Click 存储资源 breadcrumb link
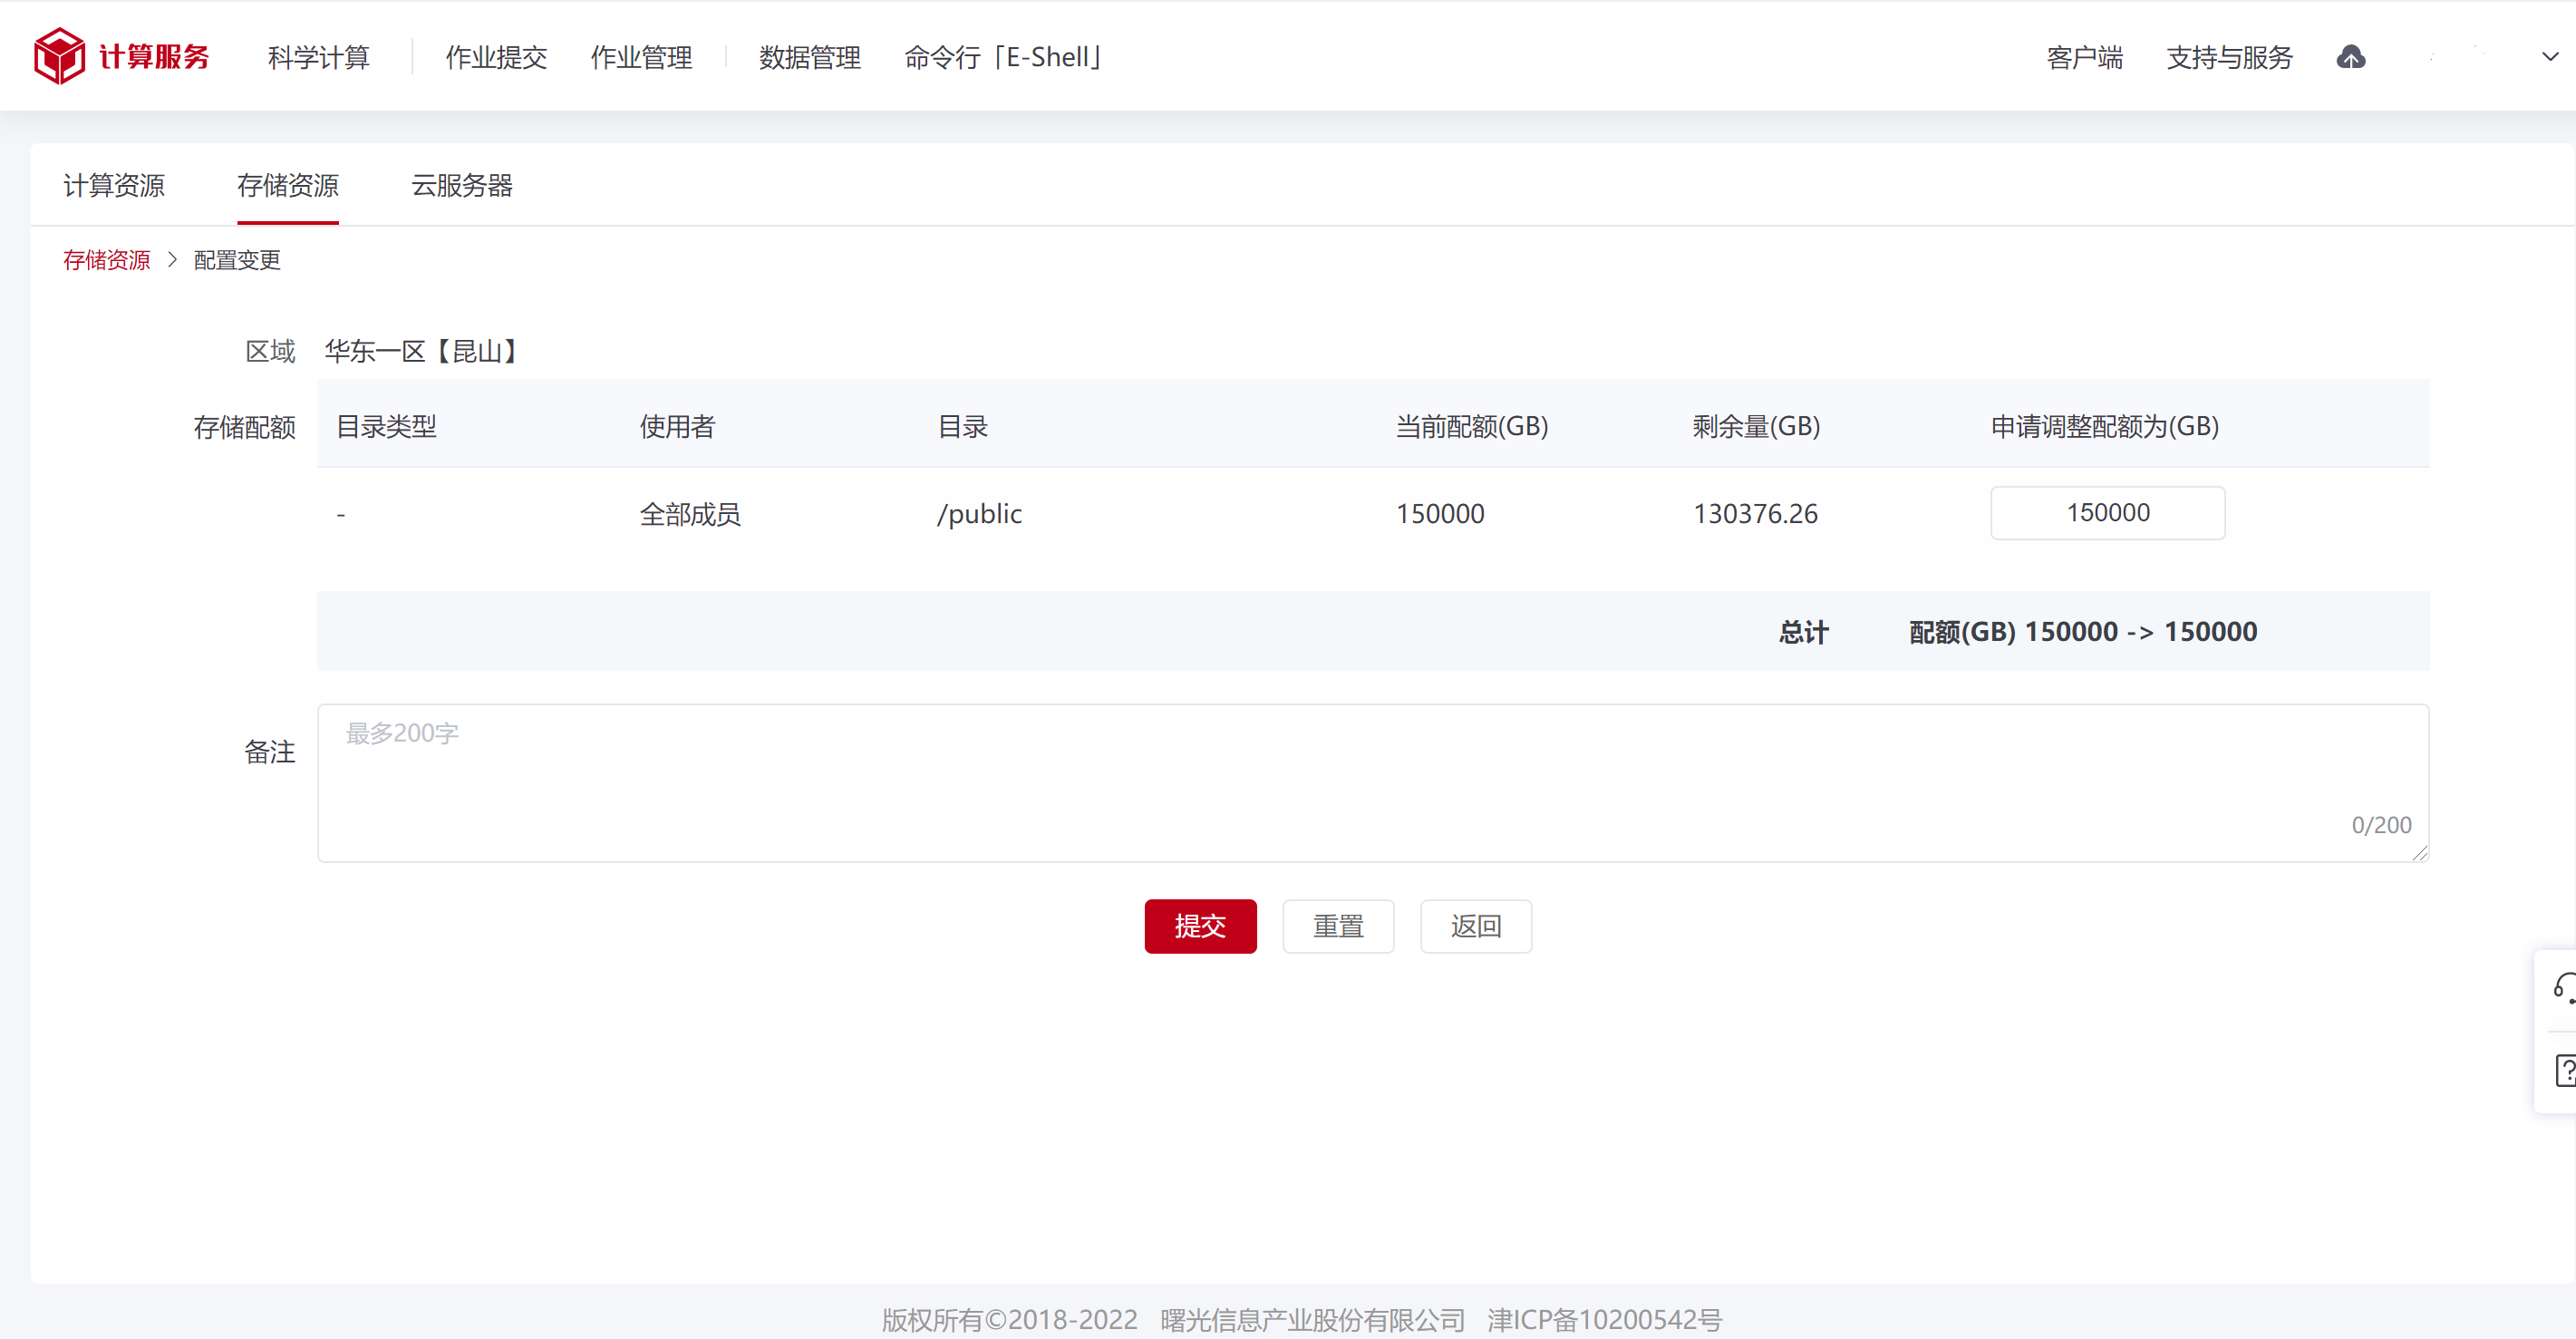The height and width of the screenshot is (1339, 2576). [x=107, y=260]
